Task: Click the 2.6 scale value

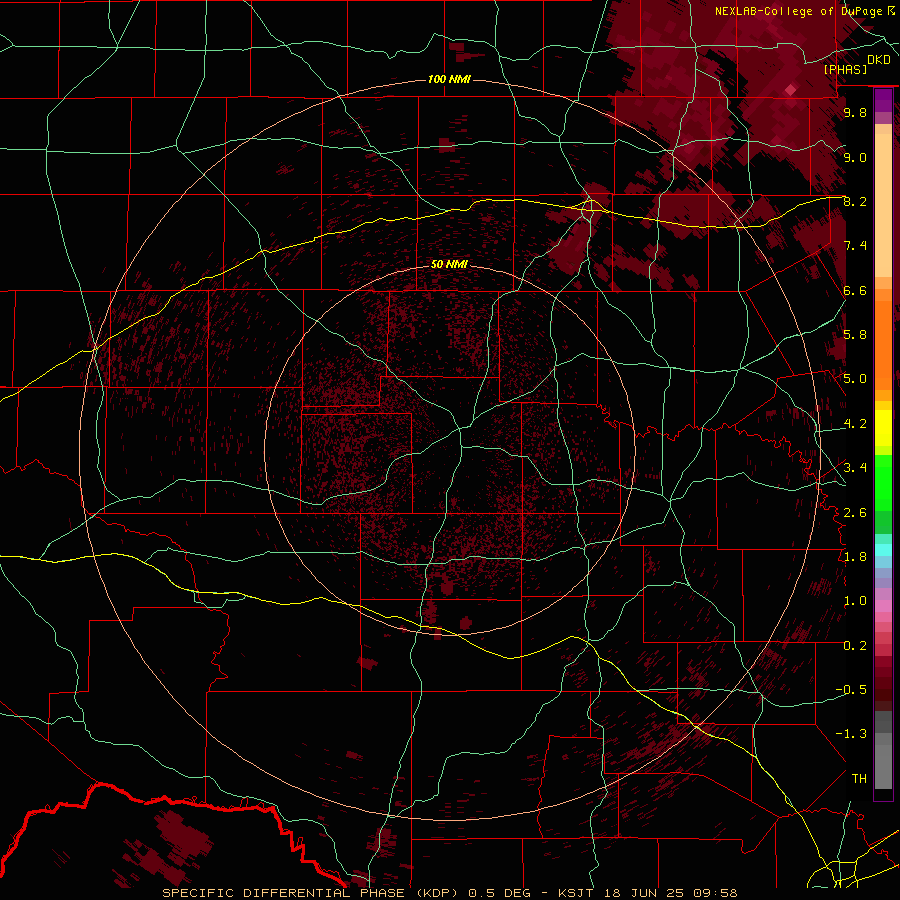Action: (855, 513)
